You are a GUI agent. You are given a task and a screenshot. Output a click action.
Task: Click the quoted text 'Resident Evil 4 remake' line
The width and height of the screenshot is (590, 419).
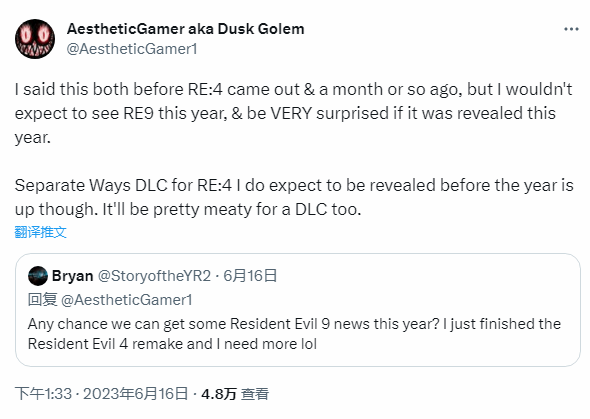point(172,344)
